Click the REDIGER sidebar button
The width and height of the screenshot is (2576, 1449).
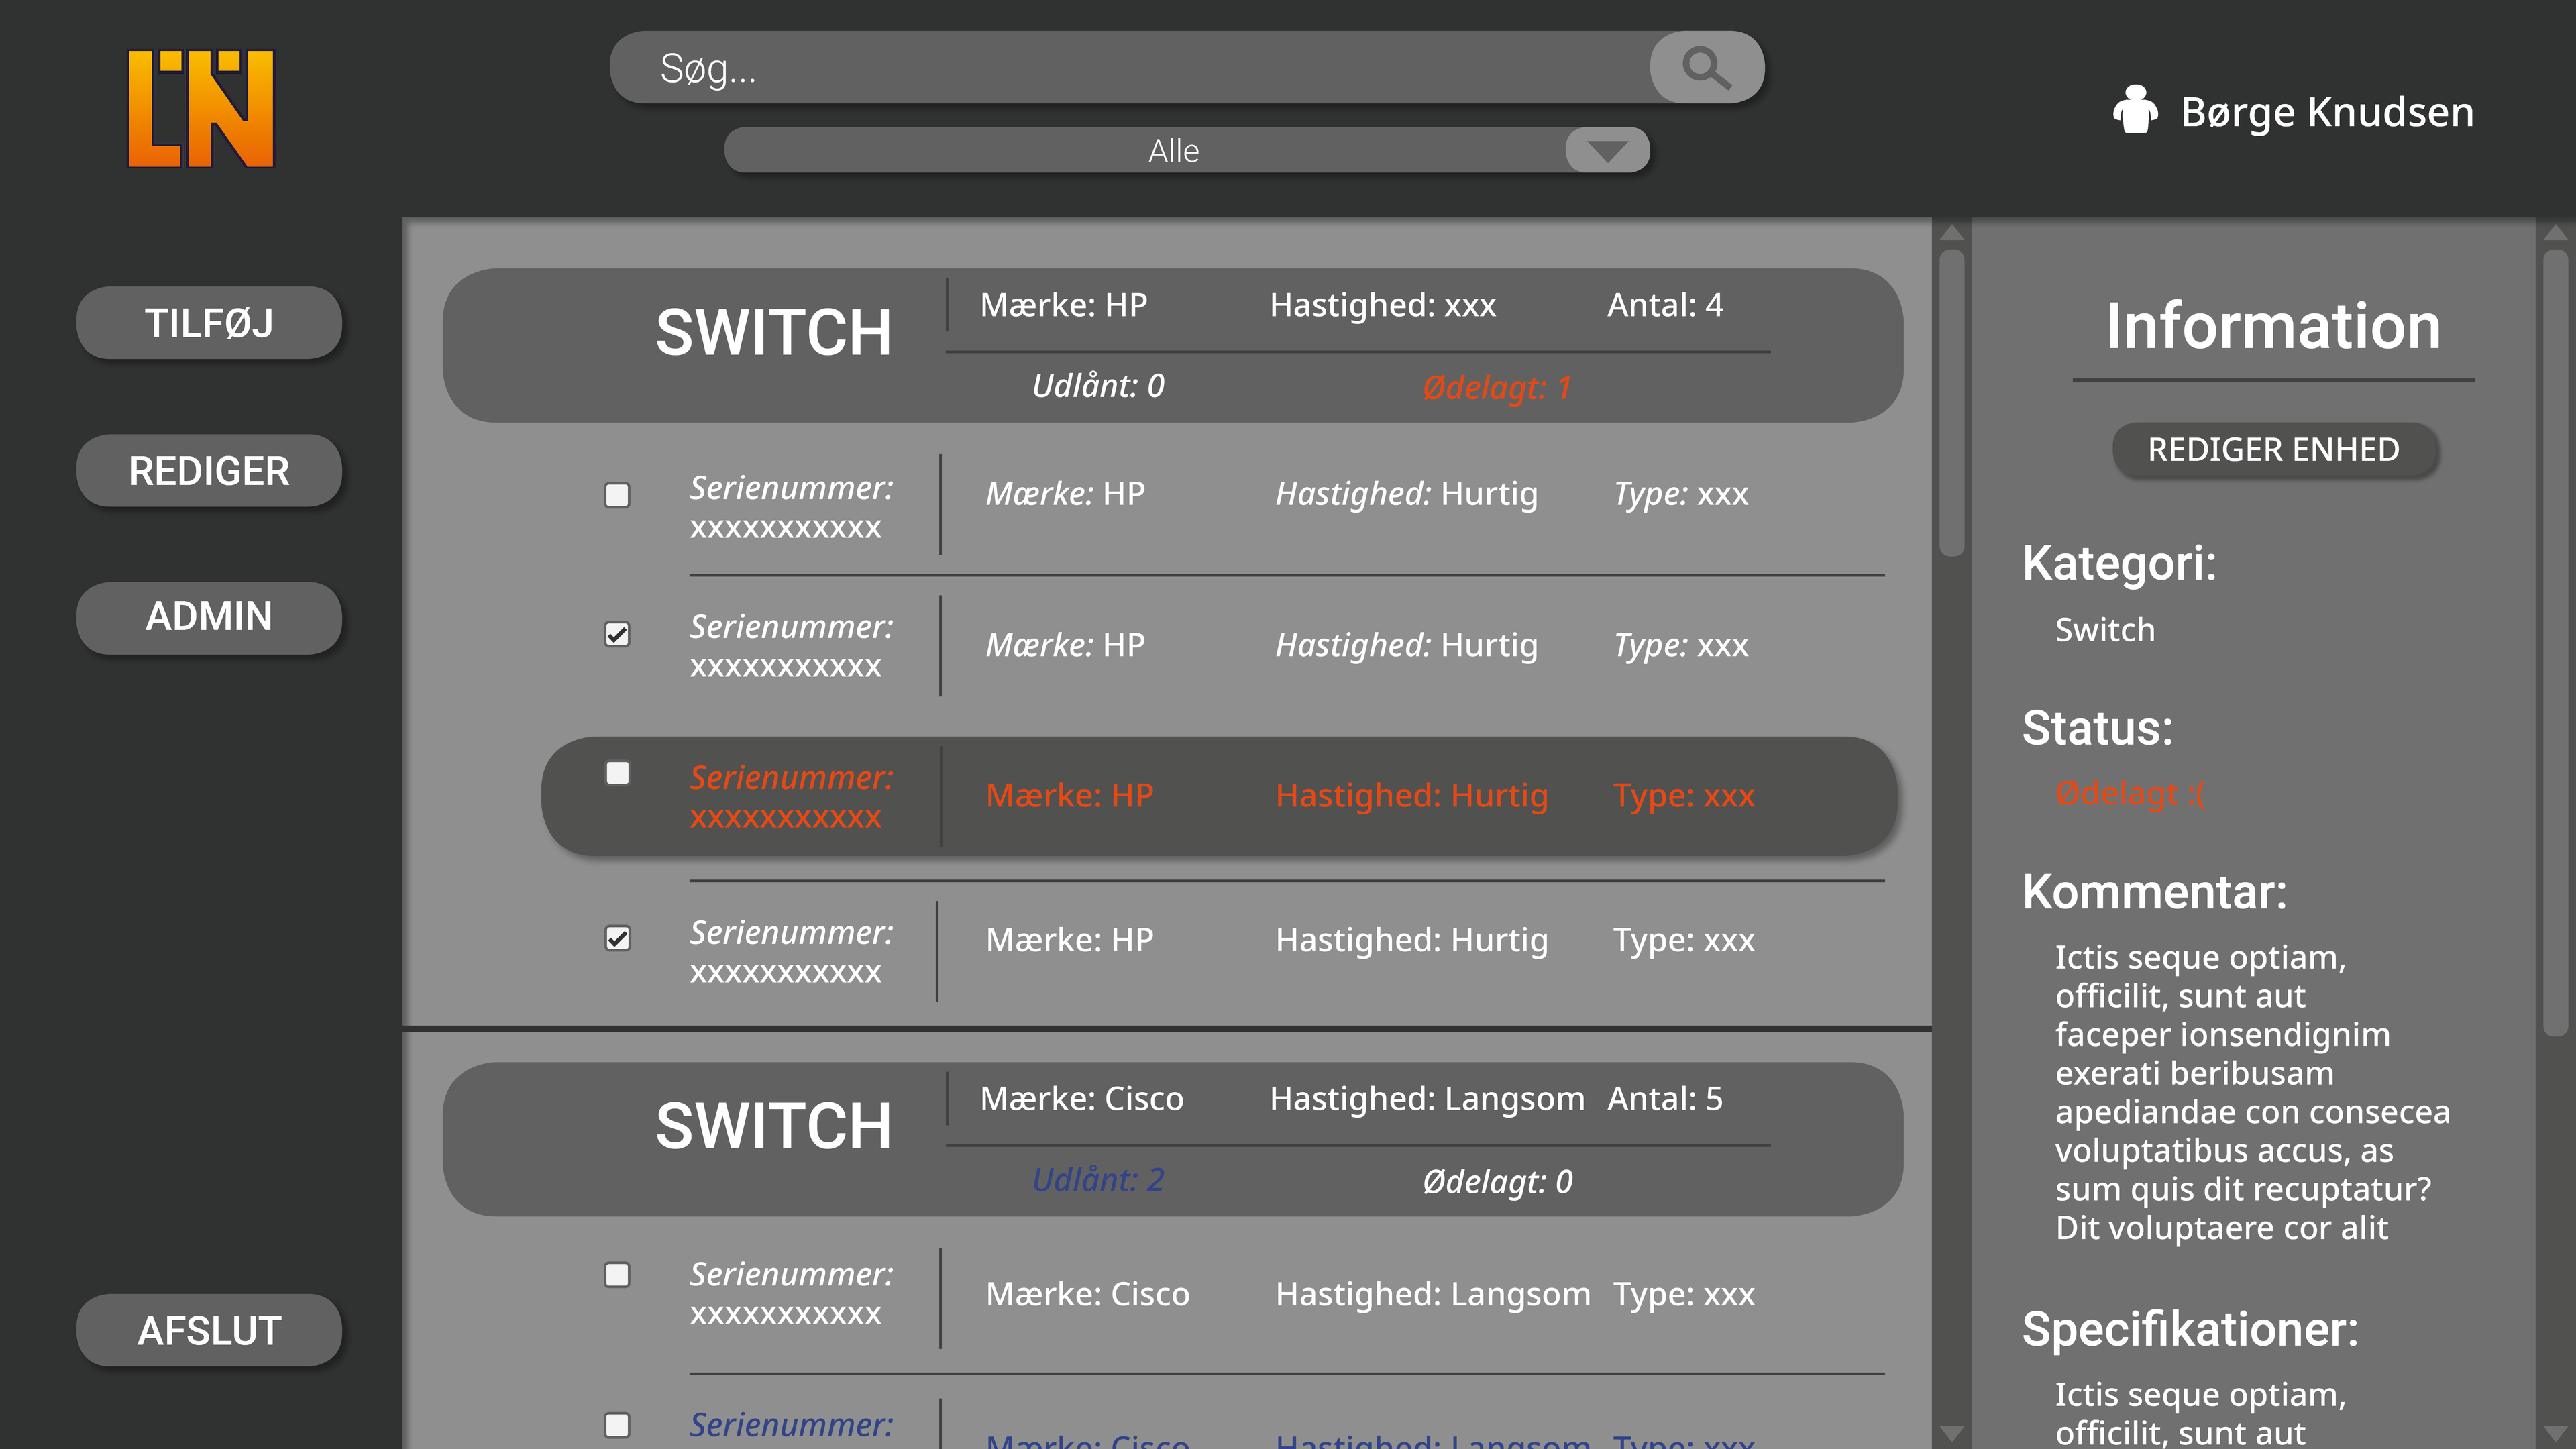209,471
